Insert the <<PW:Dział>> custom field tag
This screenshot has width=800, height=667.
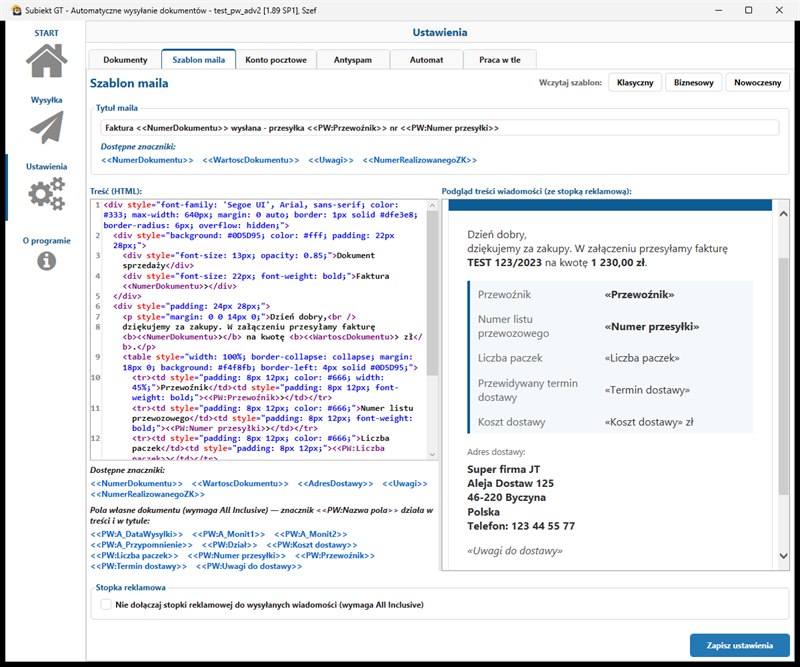[x=229, y=545]
